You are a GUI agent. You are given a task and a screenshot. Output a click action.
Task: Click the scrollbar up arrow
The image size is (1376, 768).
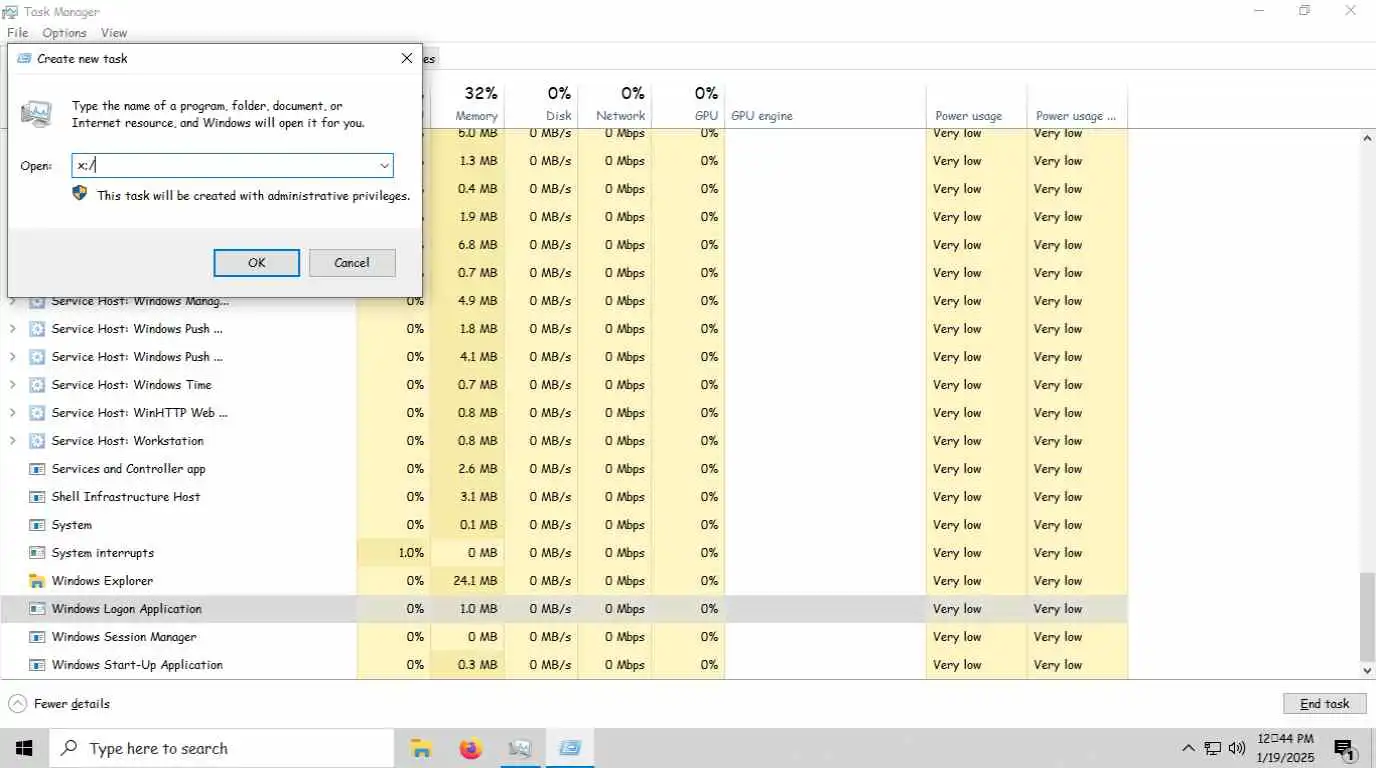(1367, 138)
